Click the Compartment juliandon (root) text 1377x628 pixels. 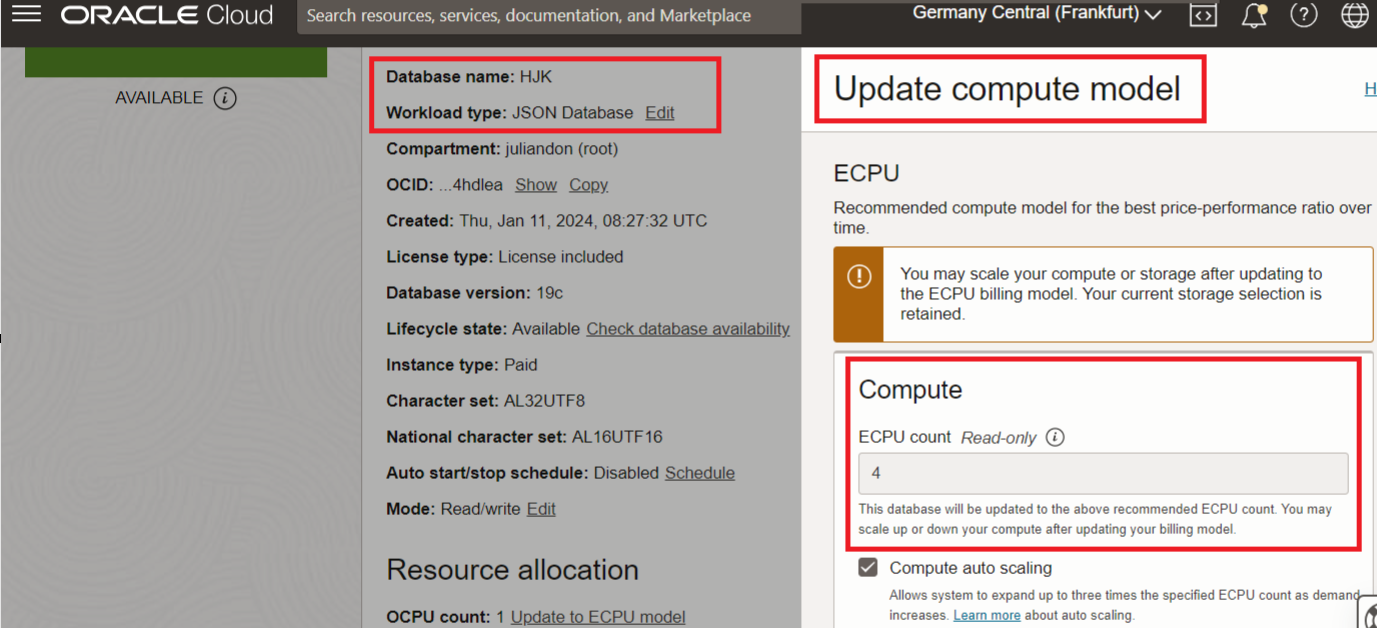(x=502, y=149)
